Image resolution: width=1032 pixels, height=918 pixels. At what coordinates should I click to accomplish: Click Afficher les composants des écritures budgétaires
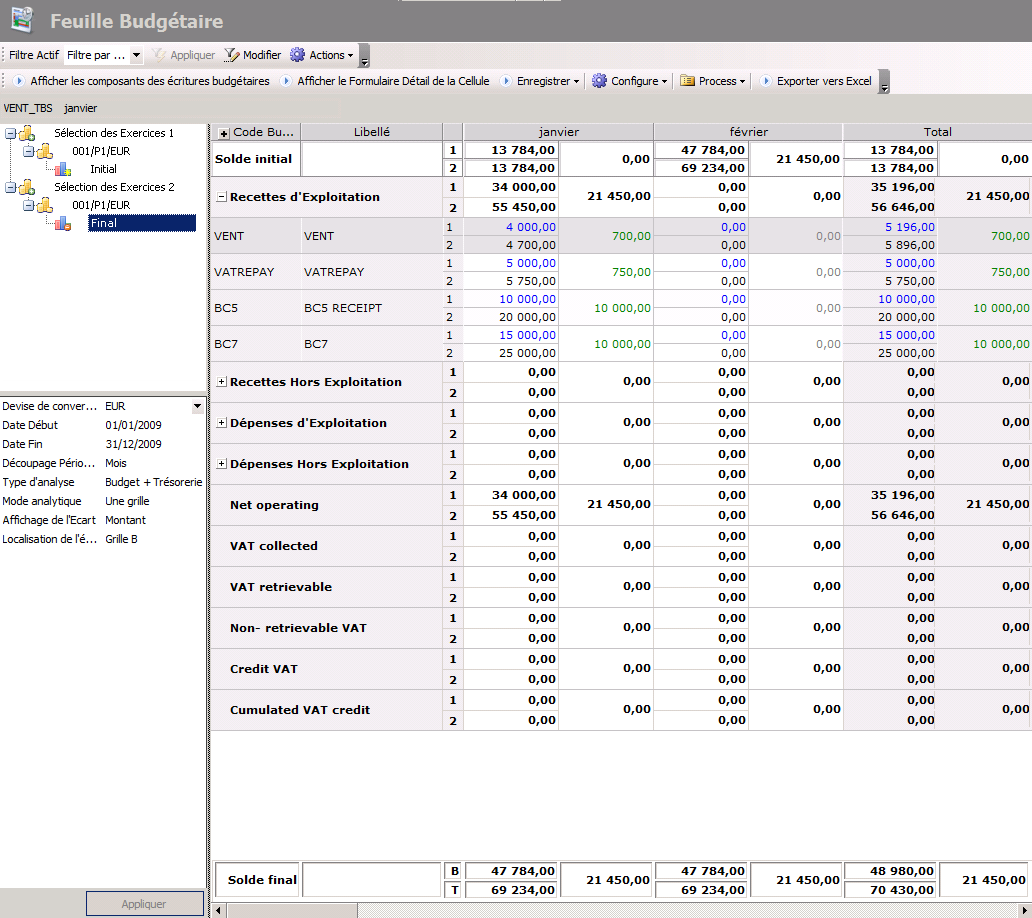pos(149,81)
